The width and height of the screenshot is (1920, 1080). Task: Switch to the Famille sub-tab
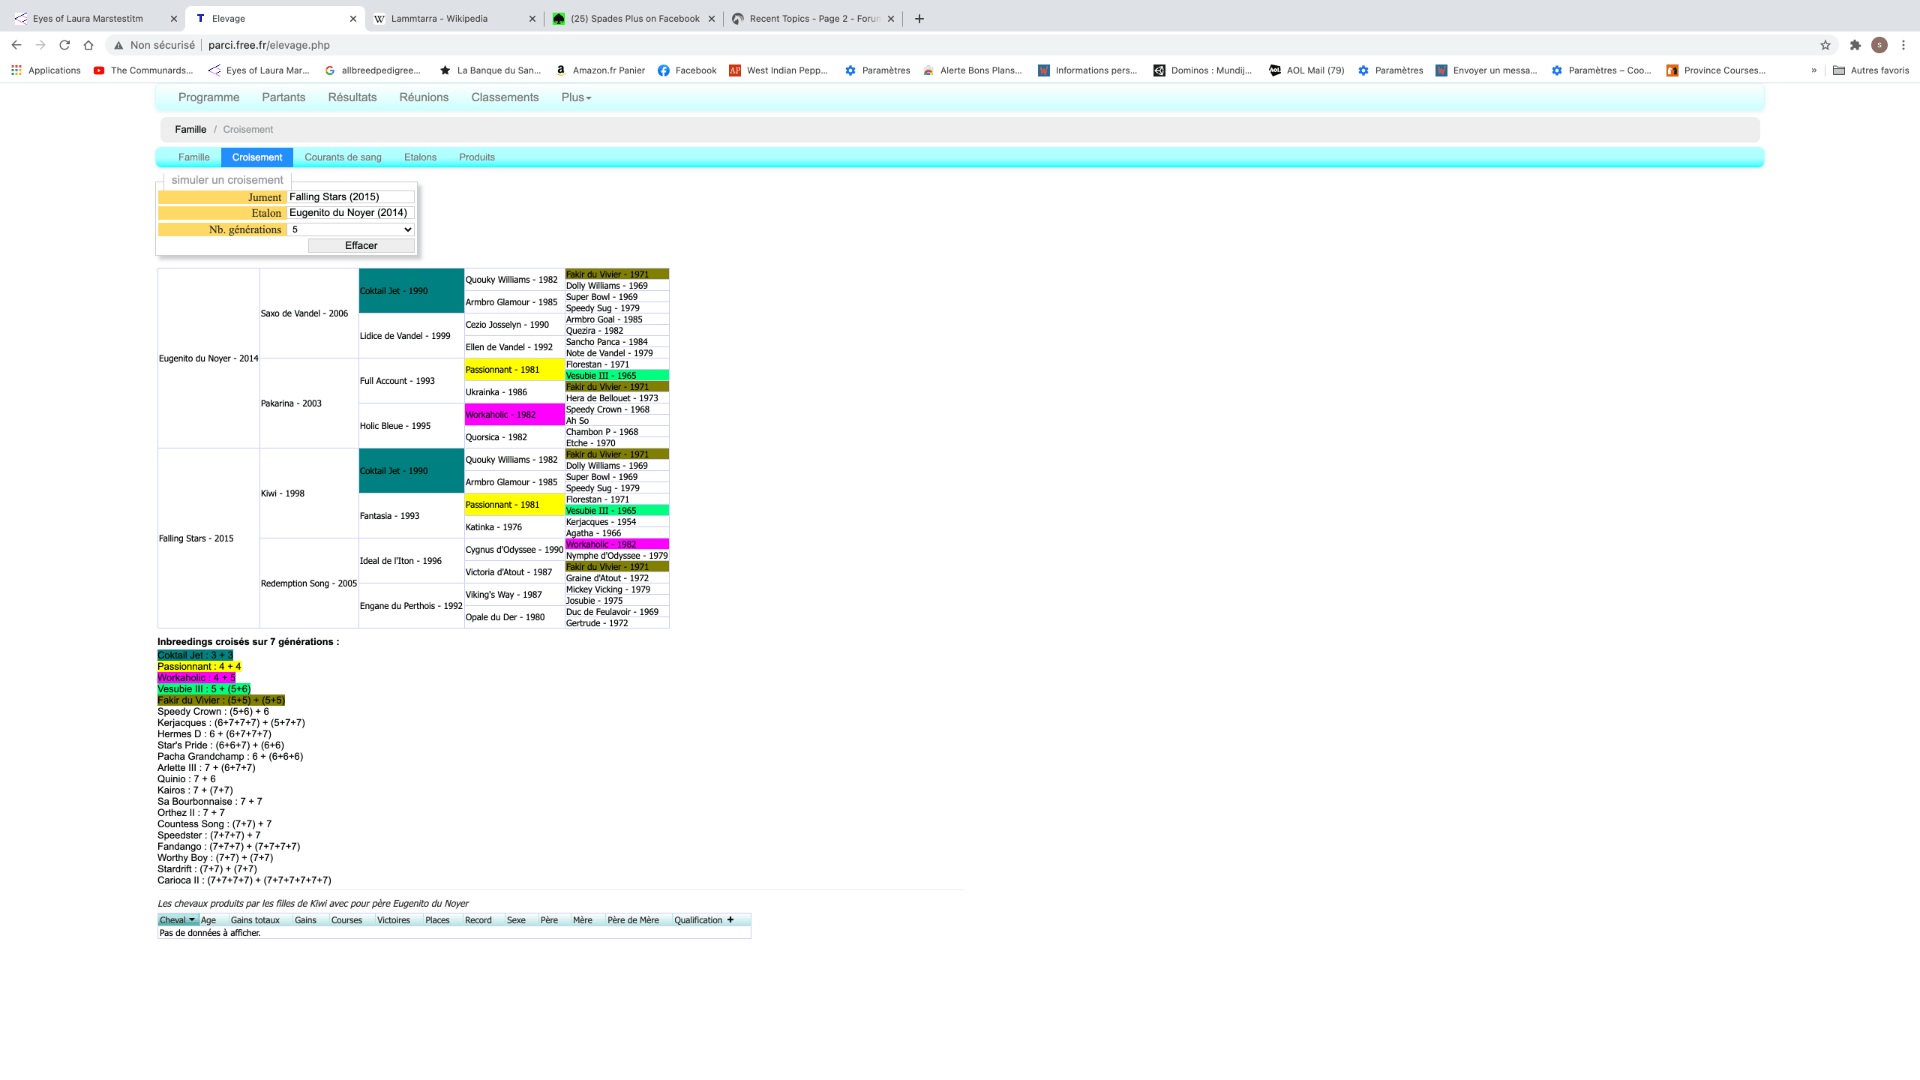coord(194,157)
